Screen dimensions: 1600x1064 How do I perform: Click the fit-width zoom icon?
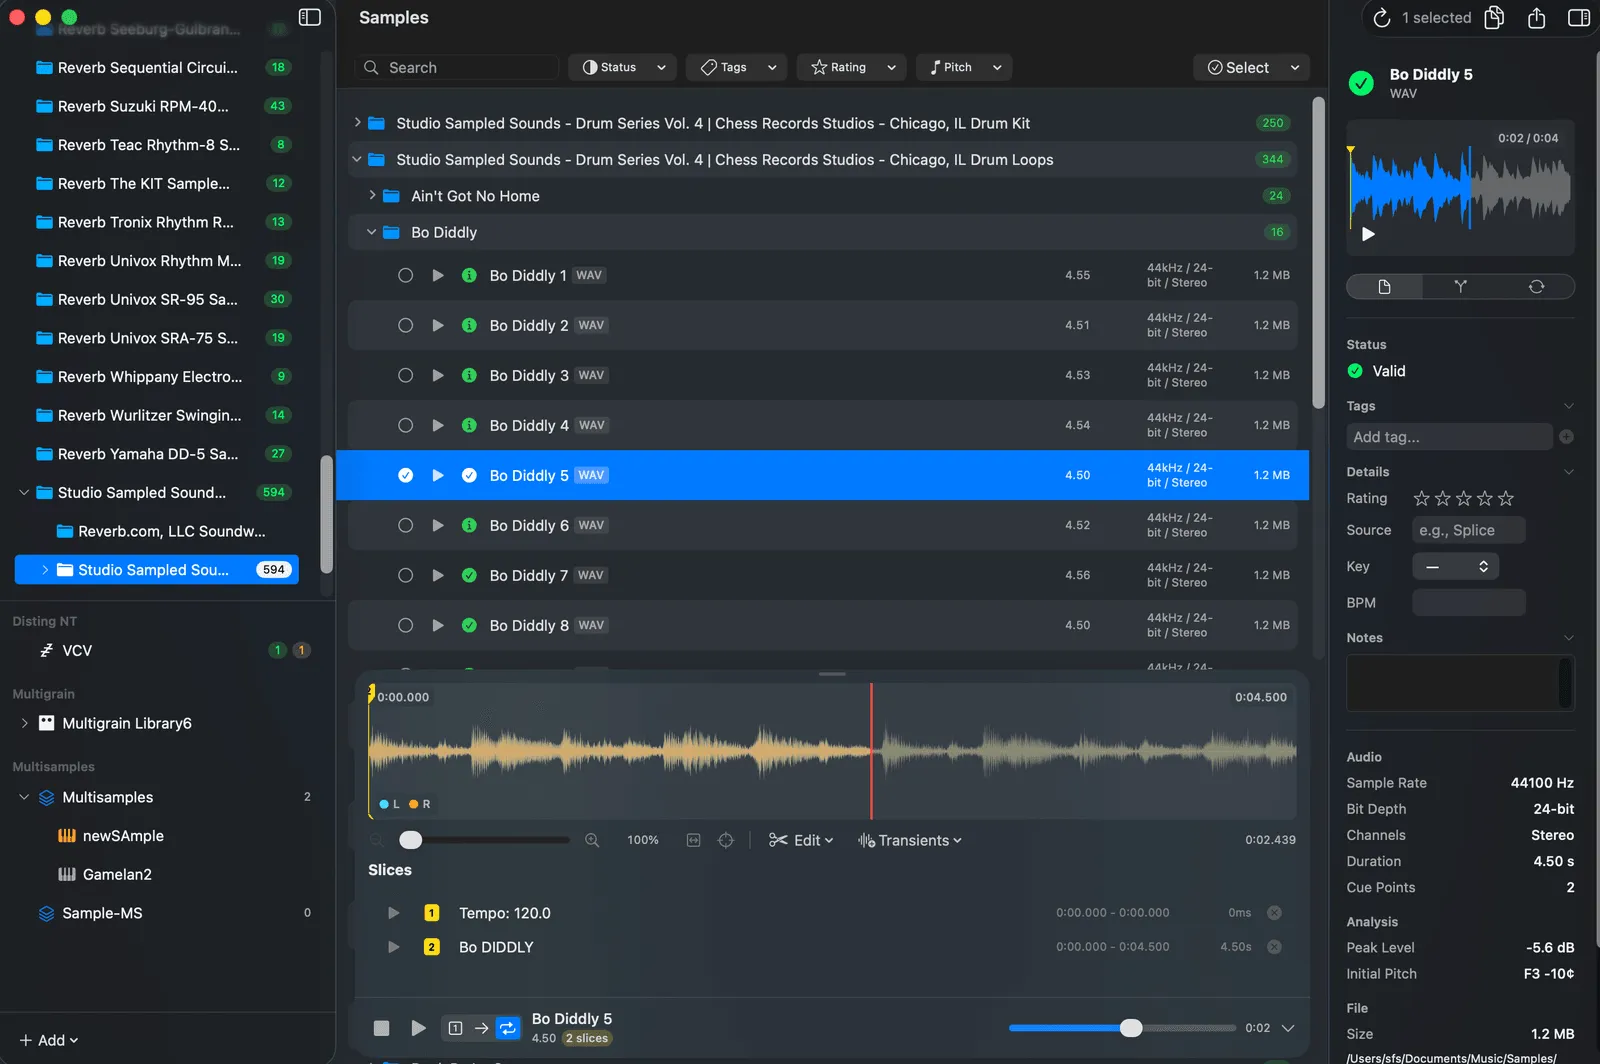pos(693,840)
